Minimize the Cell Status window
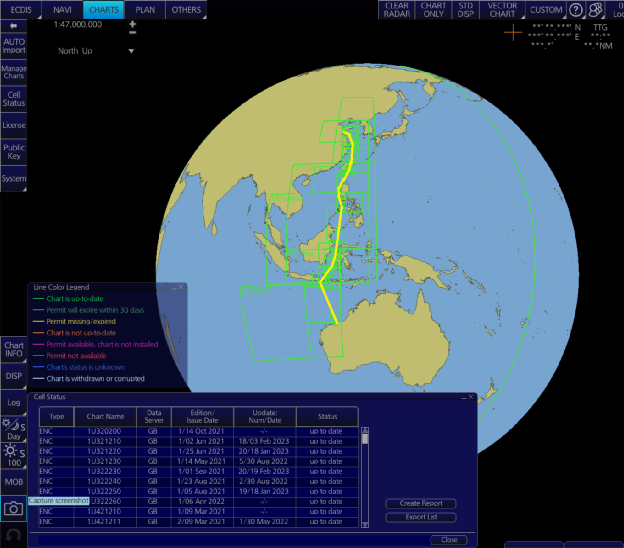This screenshot has height=548, width=624. (x=464, y=397)
